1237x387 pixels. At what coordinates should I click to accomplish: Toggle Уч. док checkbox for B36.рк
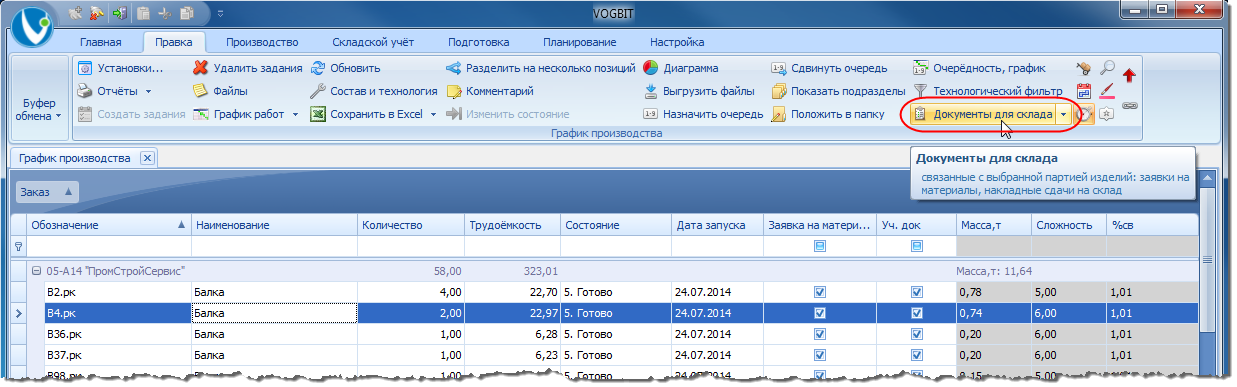coord(917,334)
